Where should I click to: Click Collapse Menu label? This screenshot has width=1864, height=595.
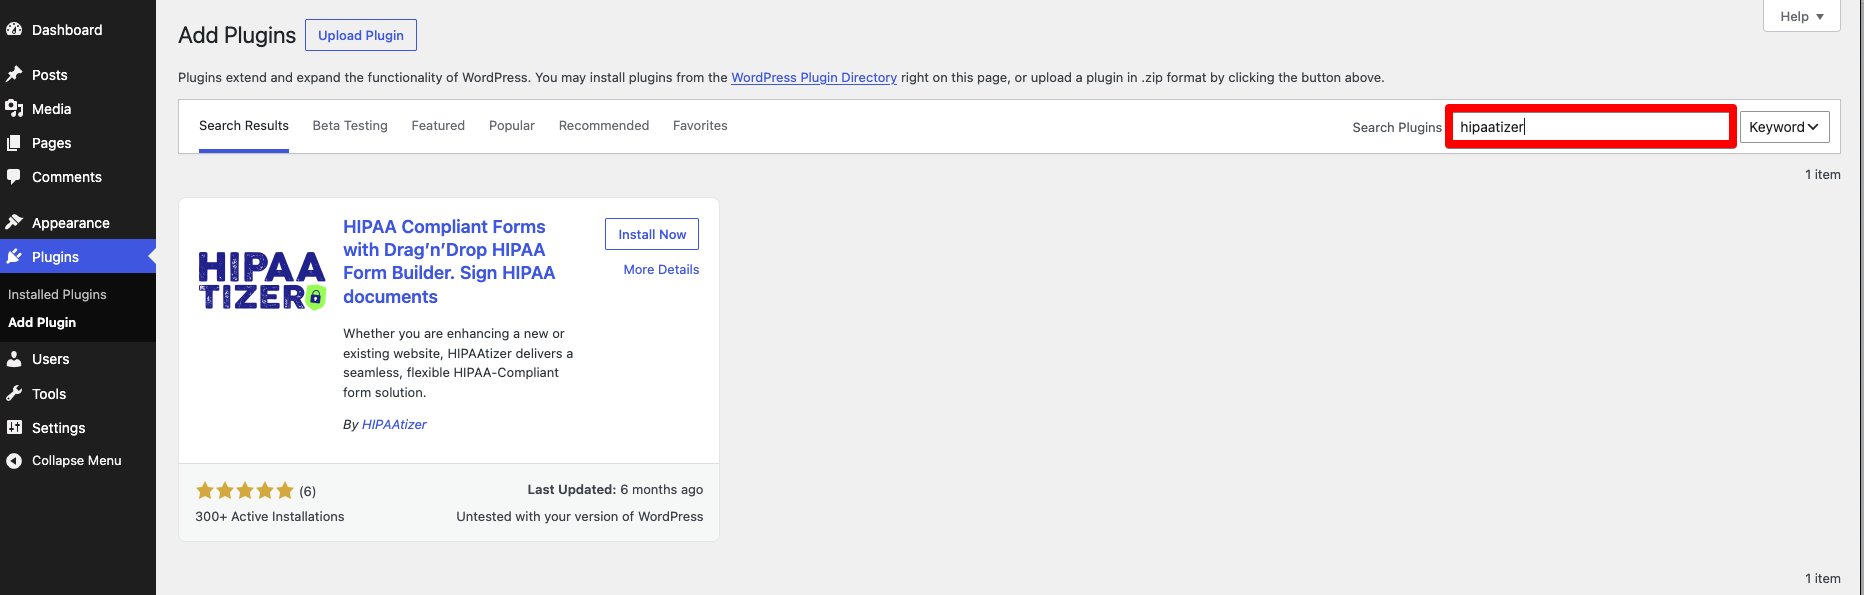77,461
